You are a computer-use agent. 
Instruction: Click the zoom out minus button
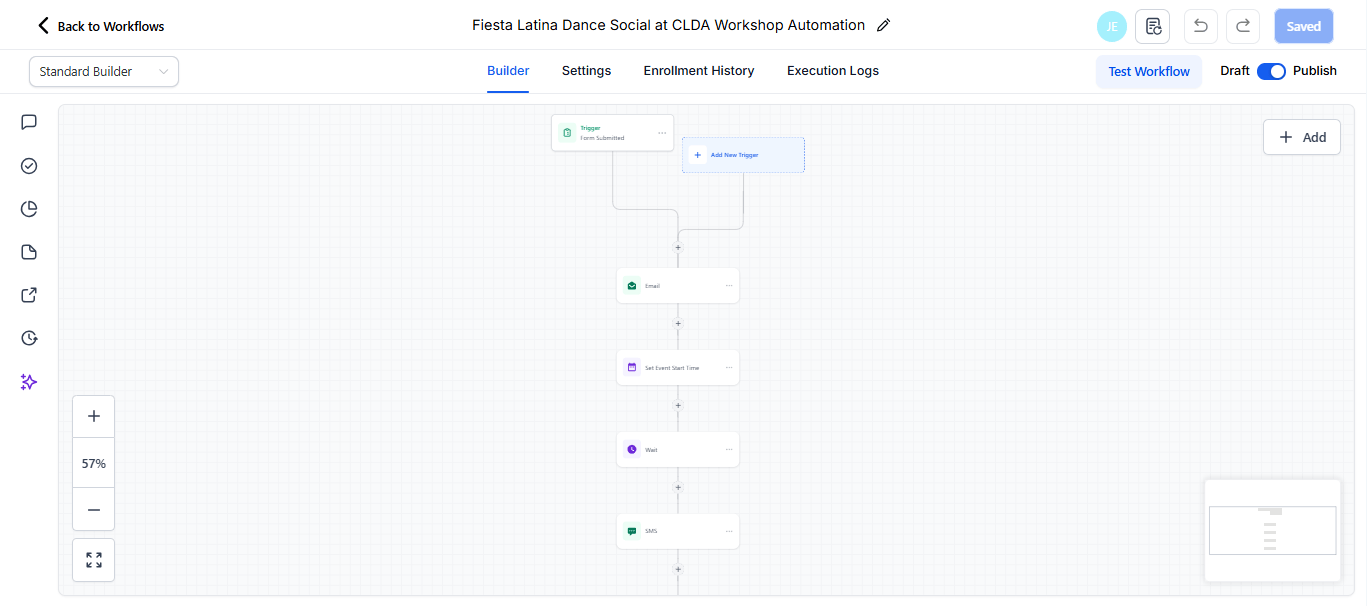coord(94,510)
